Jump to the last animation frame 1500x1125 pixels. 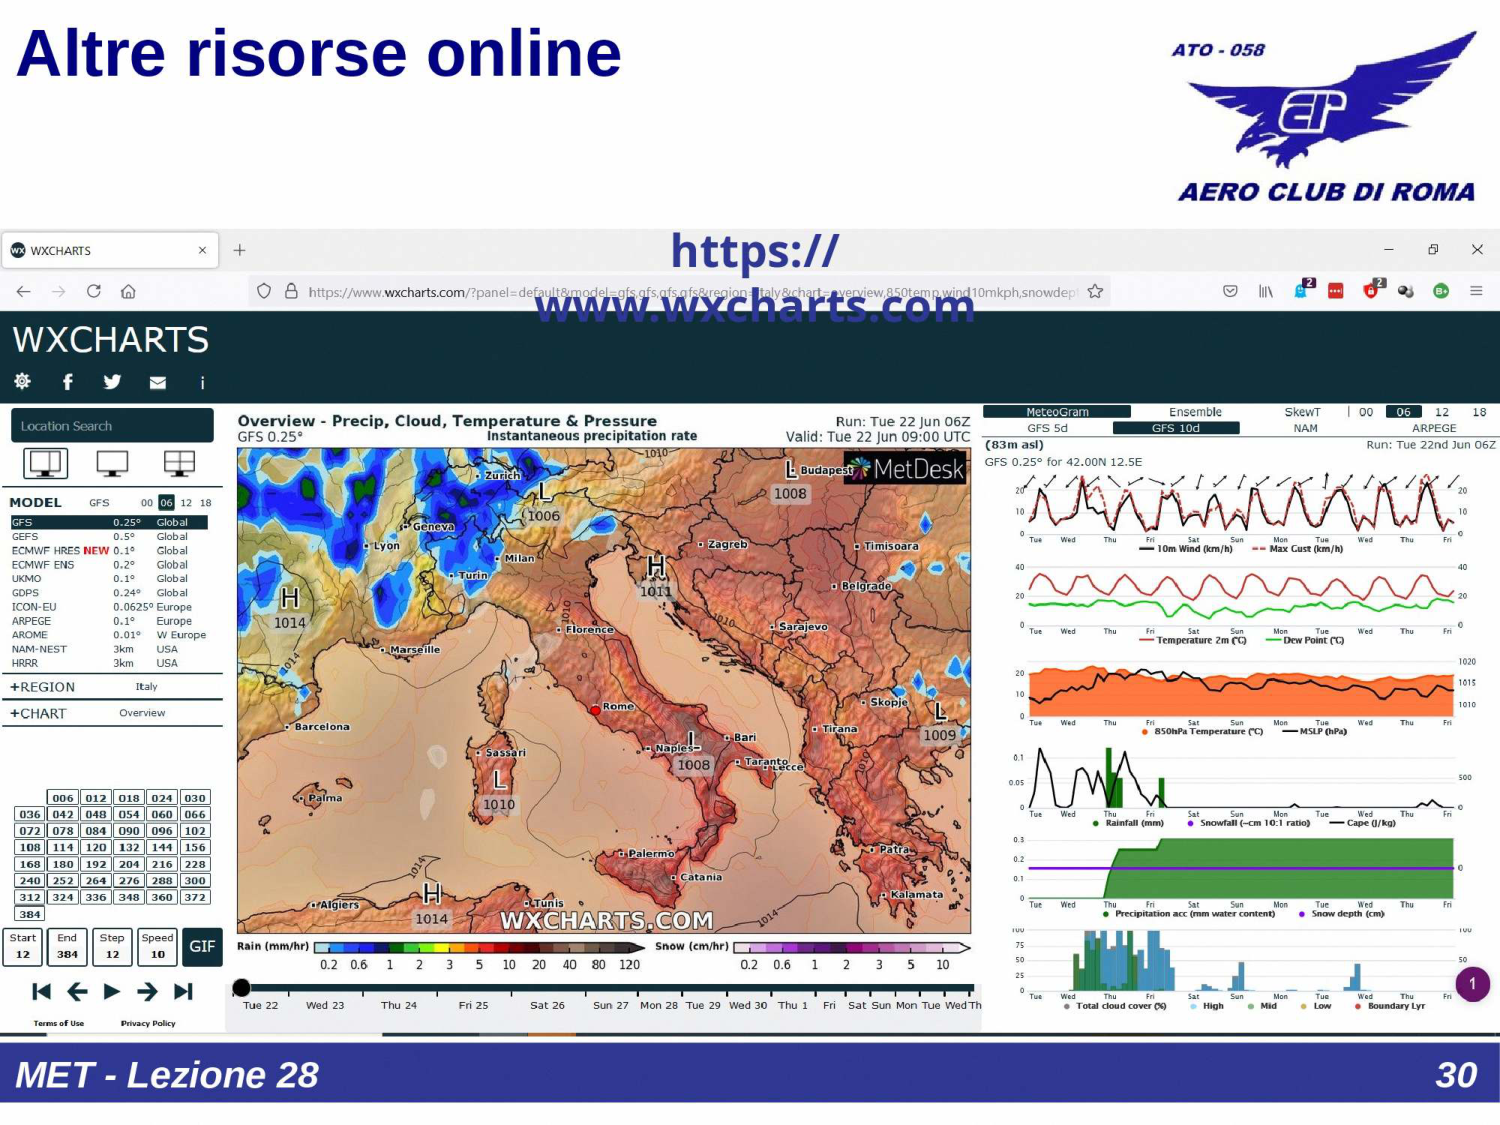click(x=183, y=991)
